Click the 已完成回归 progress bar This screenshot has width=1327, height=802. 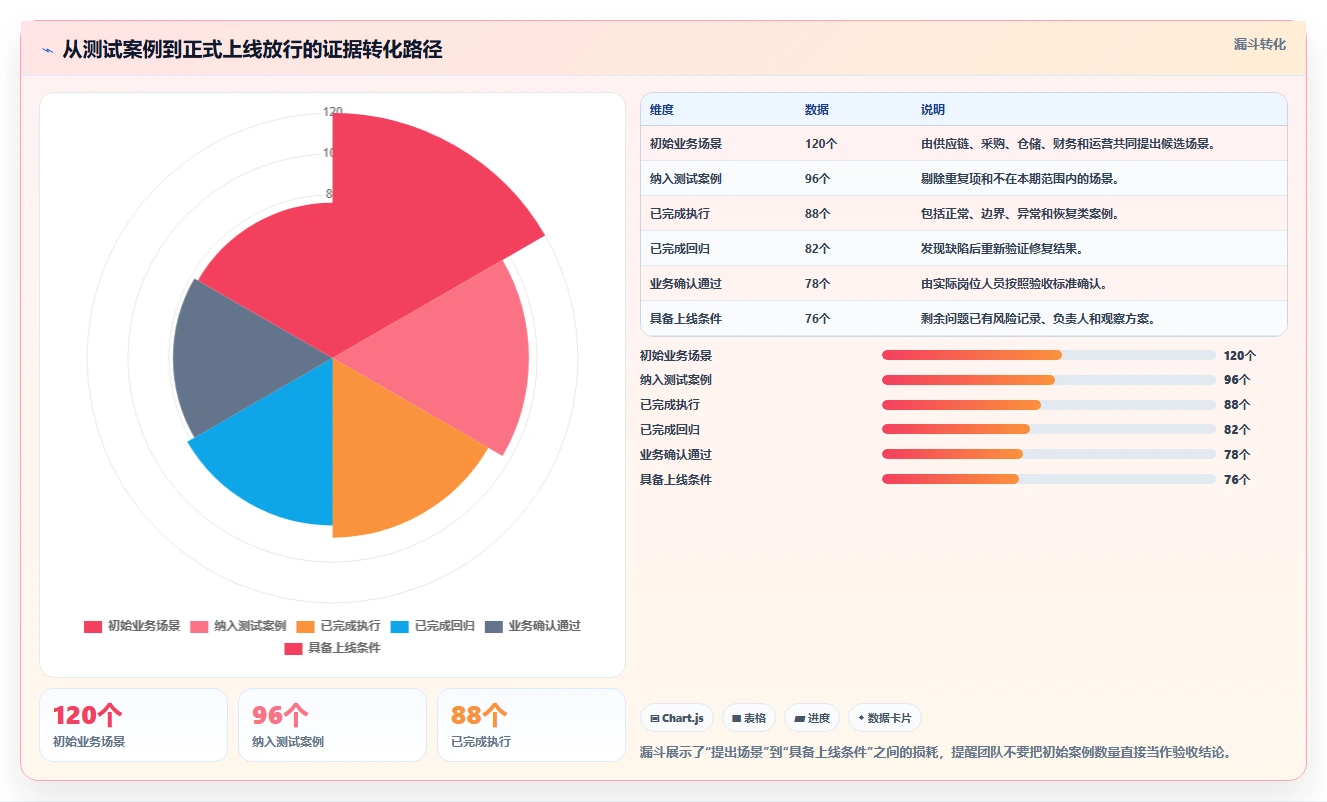tap(1049, 429)
